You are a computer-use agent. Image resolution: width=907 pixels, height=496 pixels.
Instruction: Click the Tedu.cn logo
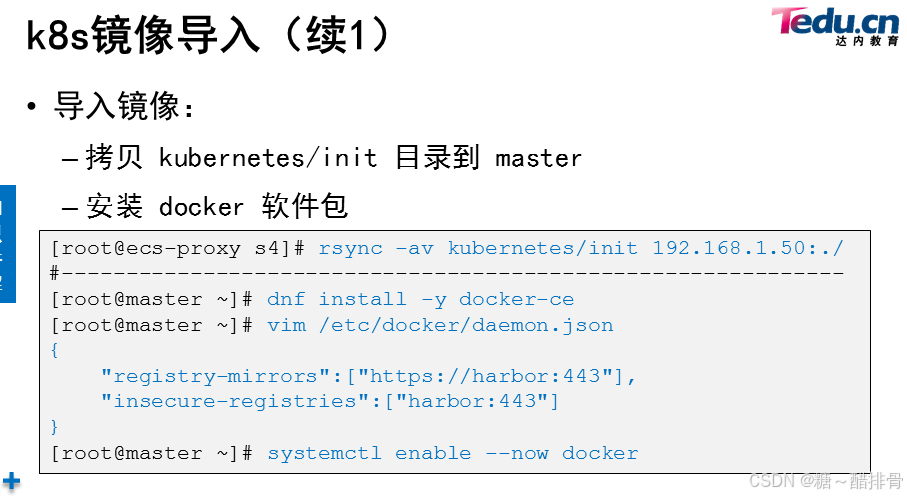click(x=834, y=22)
